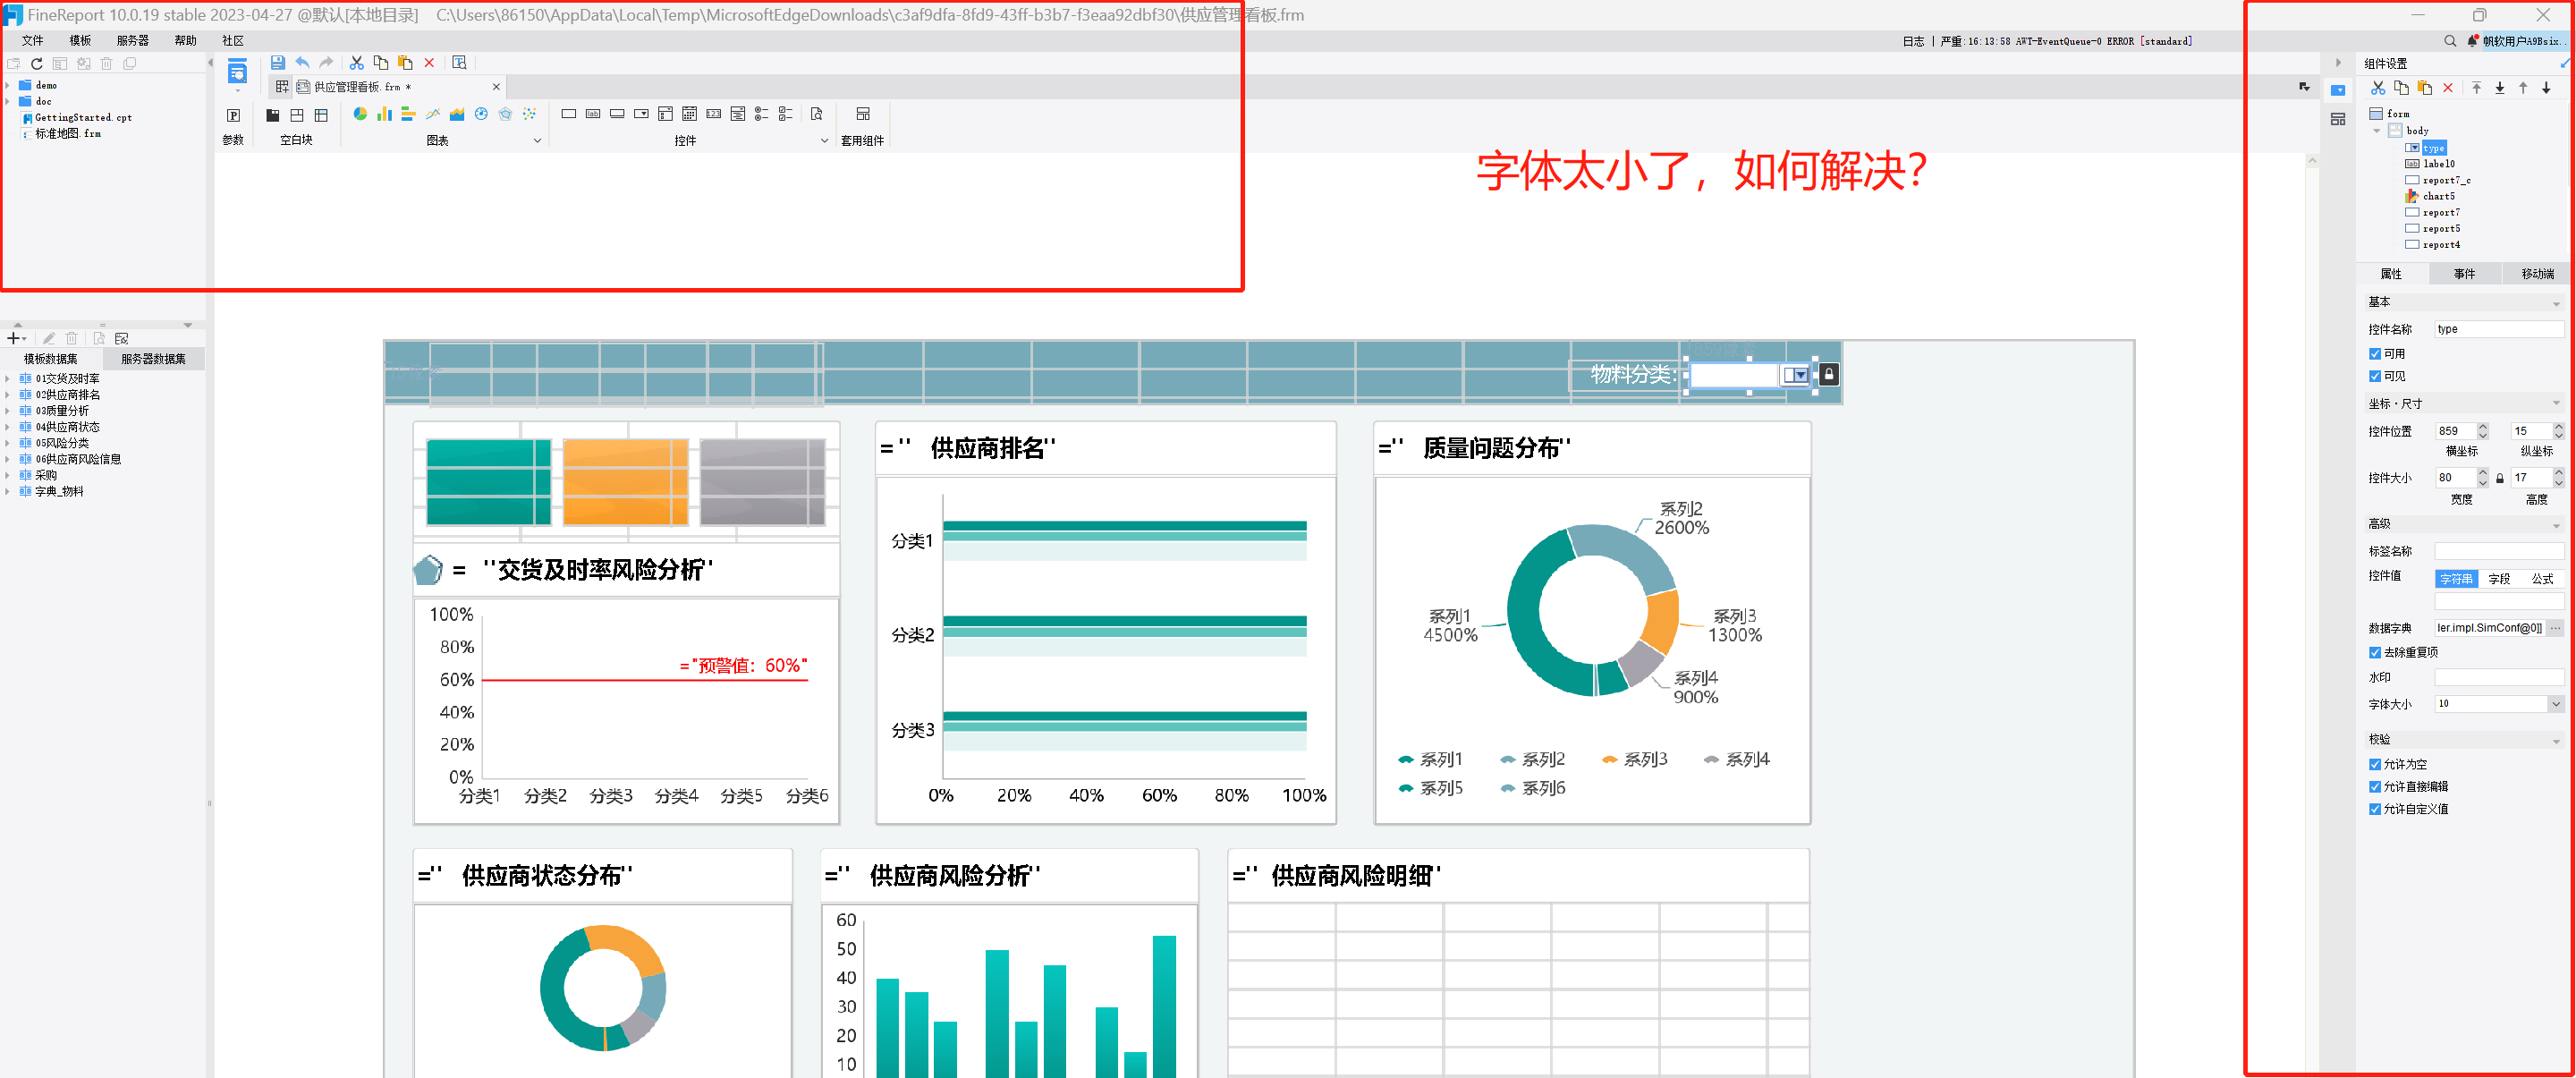Collapse the 基本 section
2576x1078 pixels.
2556,303
